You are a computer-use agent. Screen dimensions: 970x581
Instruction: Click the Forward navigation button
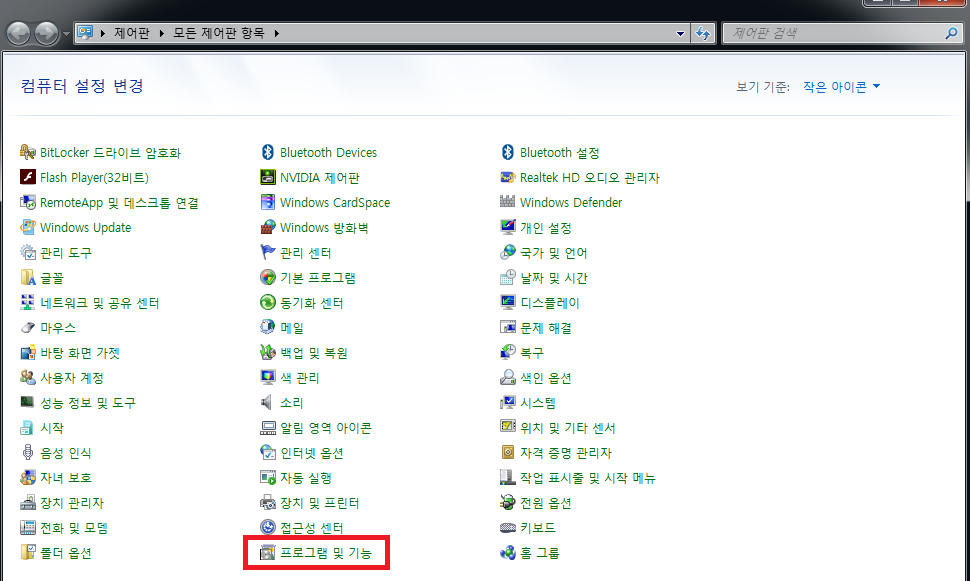tap(46, 33)
